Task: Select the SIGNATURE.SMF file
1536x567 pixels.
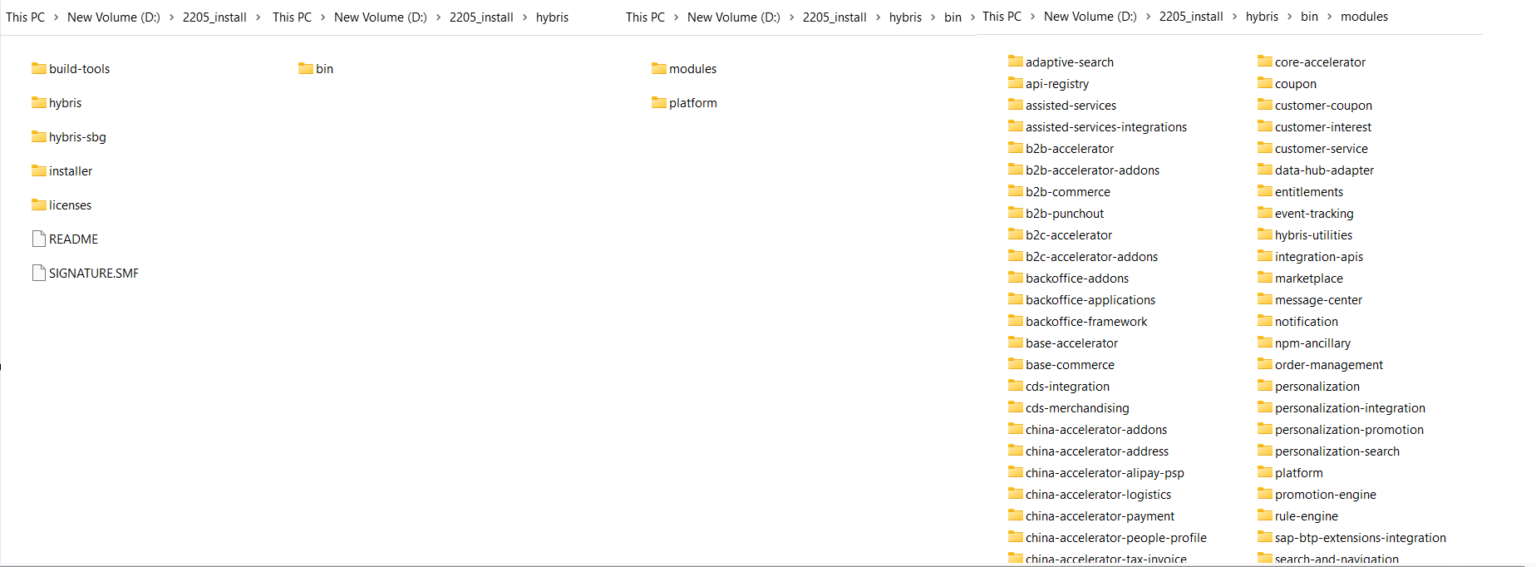Action: 93,273
